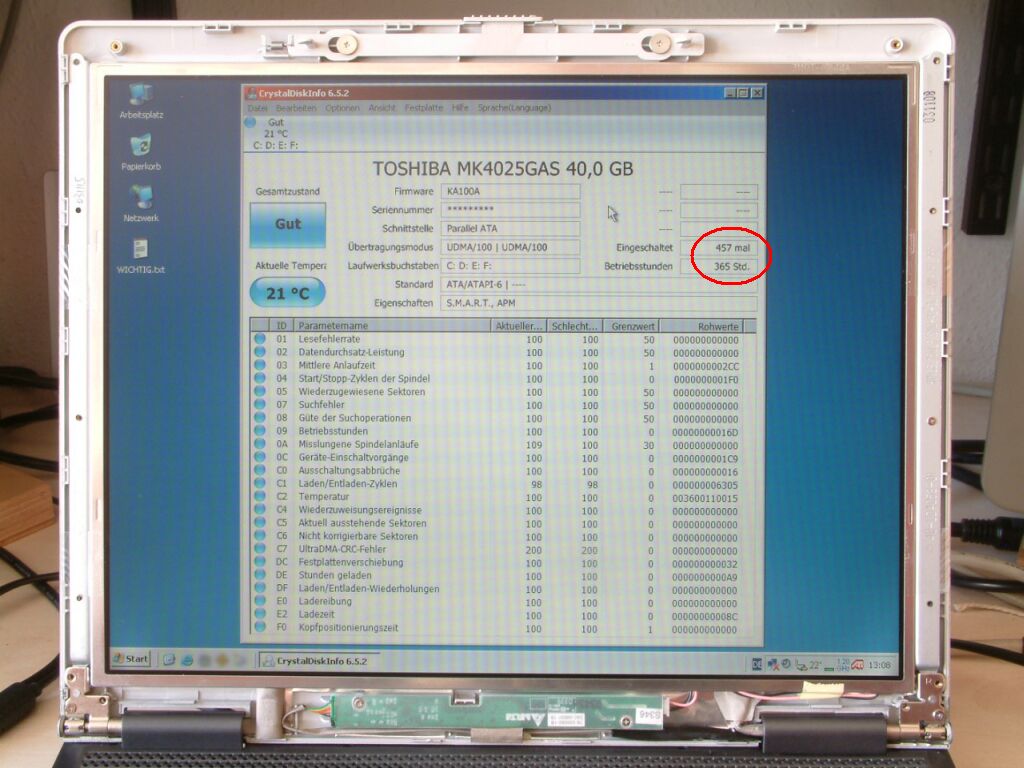Launch Internet Explorer from quick launch
Image resolution: width=1024 pixels, height=768 pixels.
(x=187, y=660)
